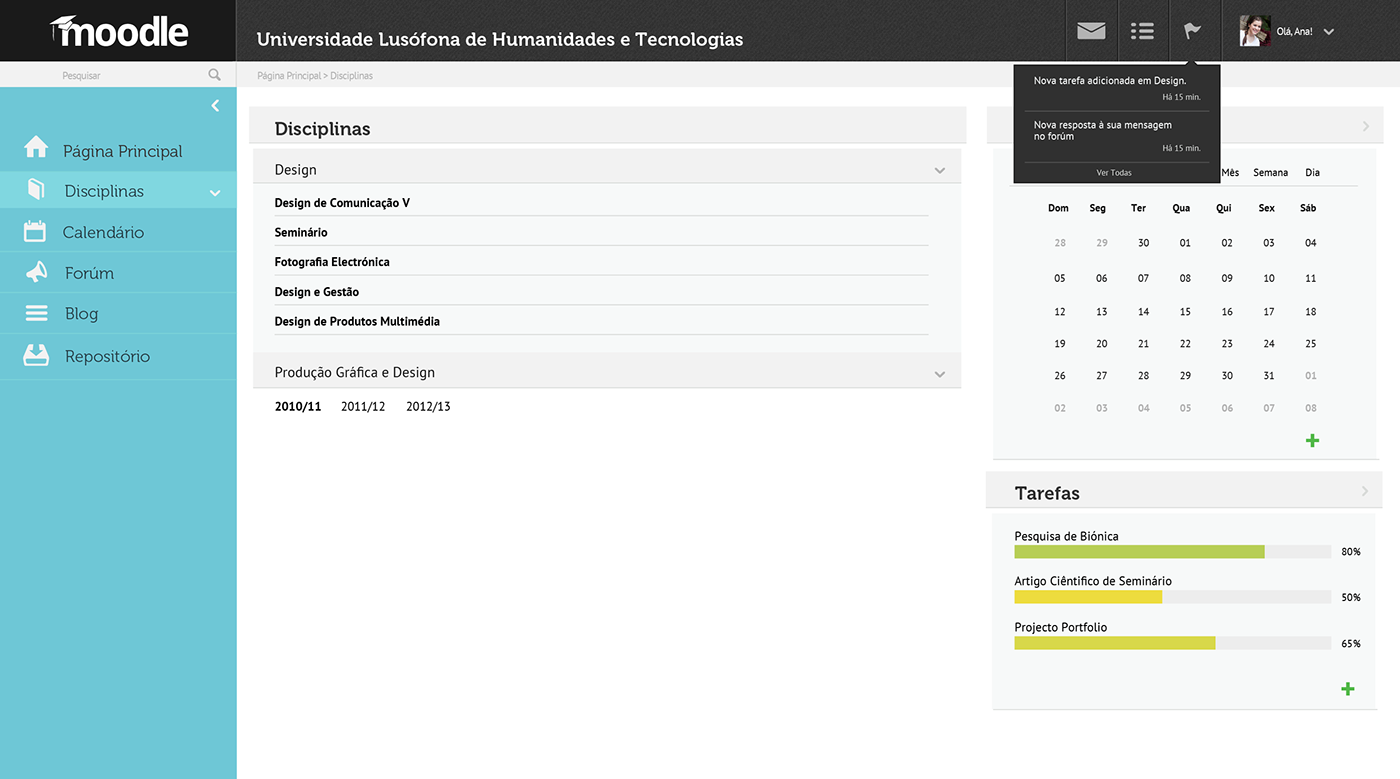Switch calendar to Semana view
Image resolution: width=1400 pixels, height=779 pixels.
click(x=1271, y=173)
